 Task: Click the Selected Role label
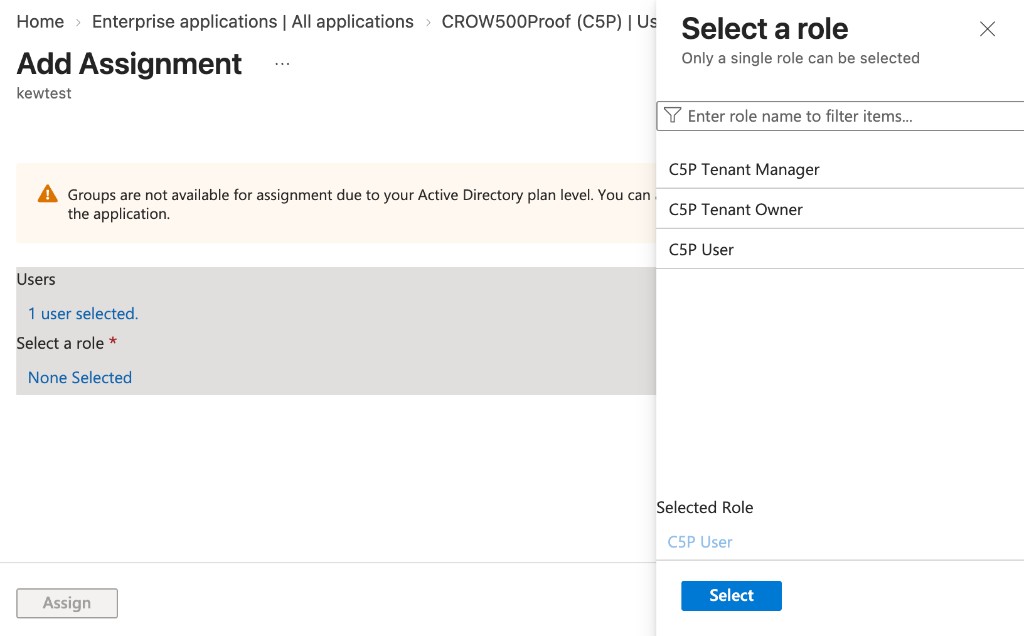pos(705,507)
